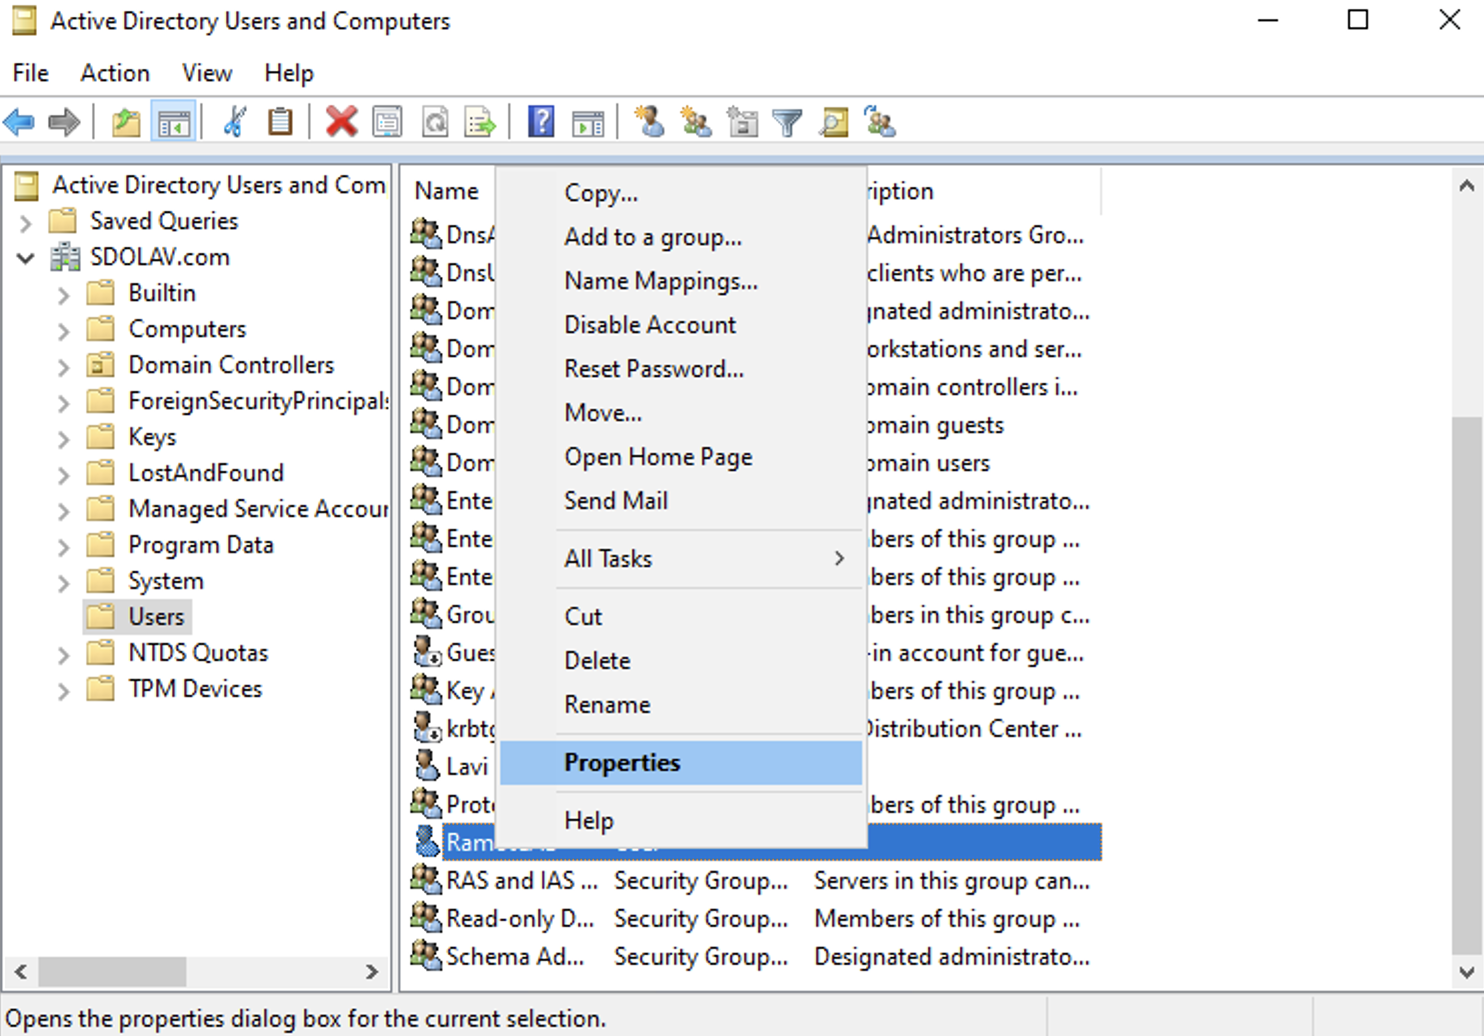Click the clipboard icon in the toolbar
This screenshot has height=1036, width=1484.
point(281,122)
